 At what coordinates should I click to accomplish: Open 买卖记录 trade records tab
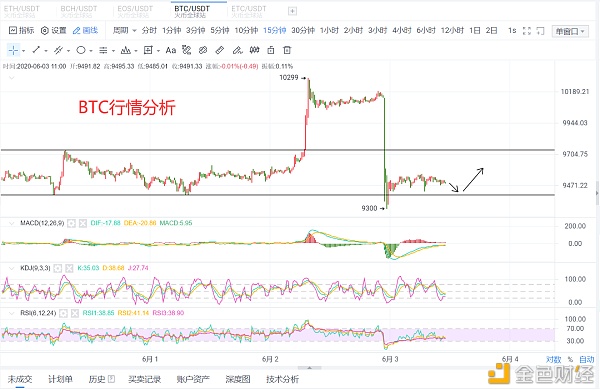pyautogui.click(x=145, y=379)
